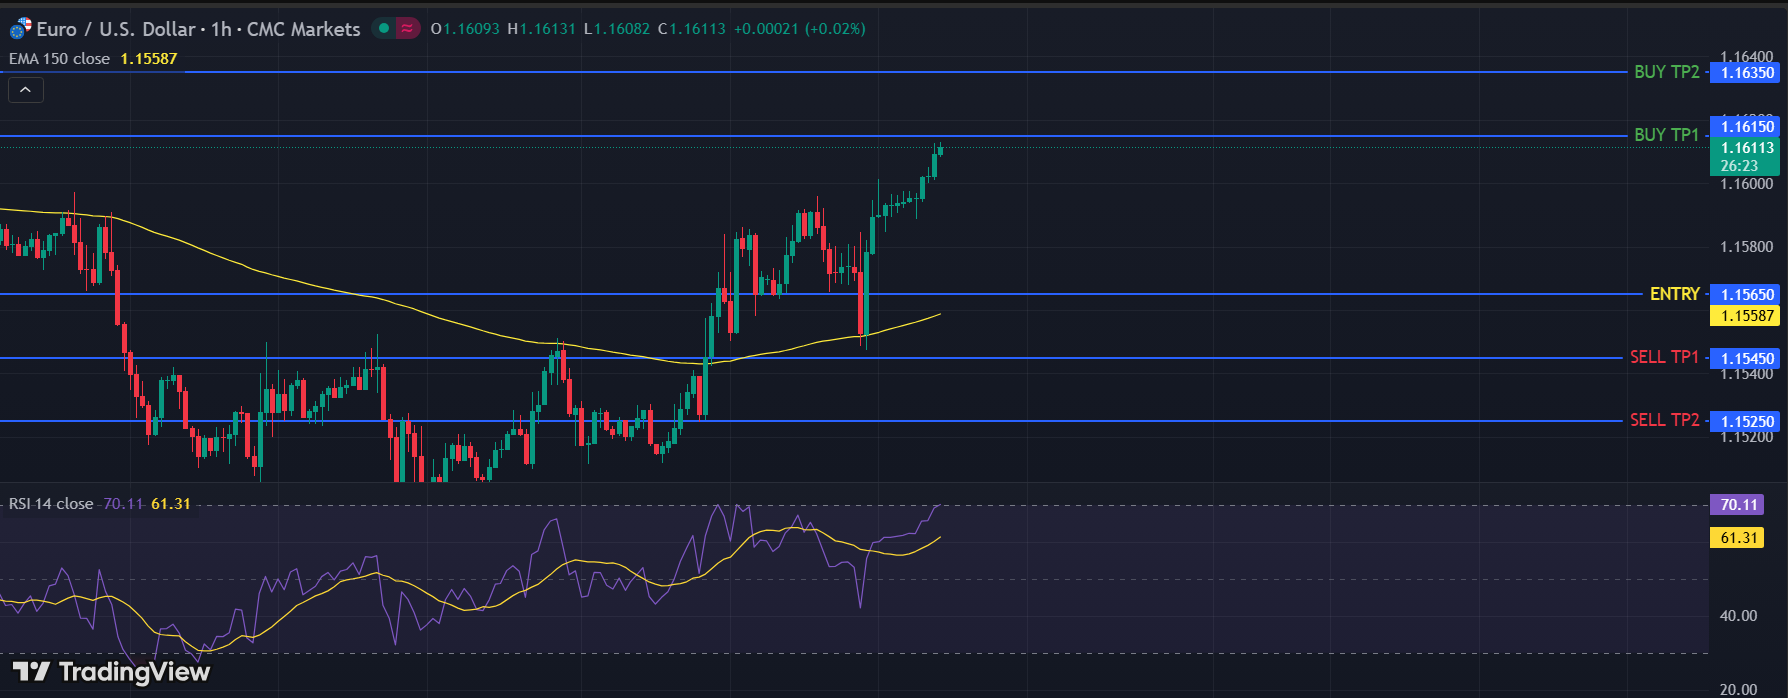Click the BUY TP1 line label
Image resolution: width=1788 pixels, height=698 pixels.
point(1666,135)
